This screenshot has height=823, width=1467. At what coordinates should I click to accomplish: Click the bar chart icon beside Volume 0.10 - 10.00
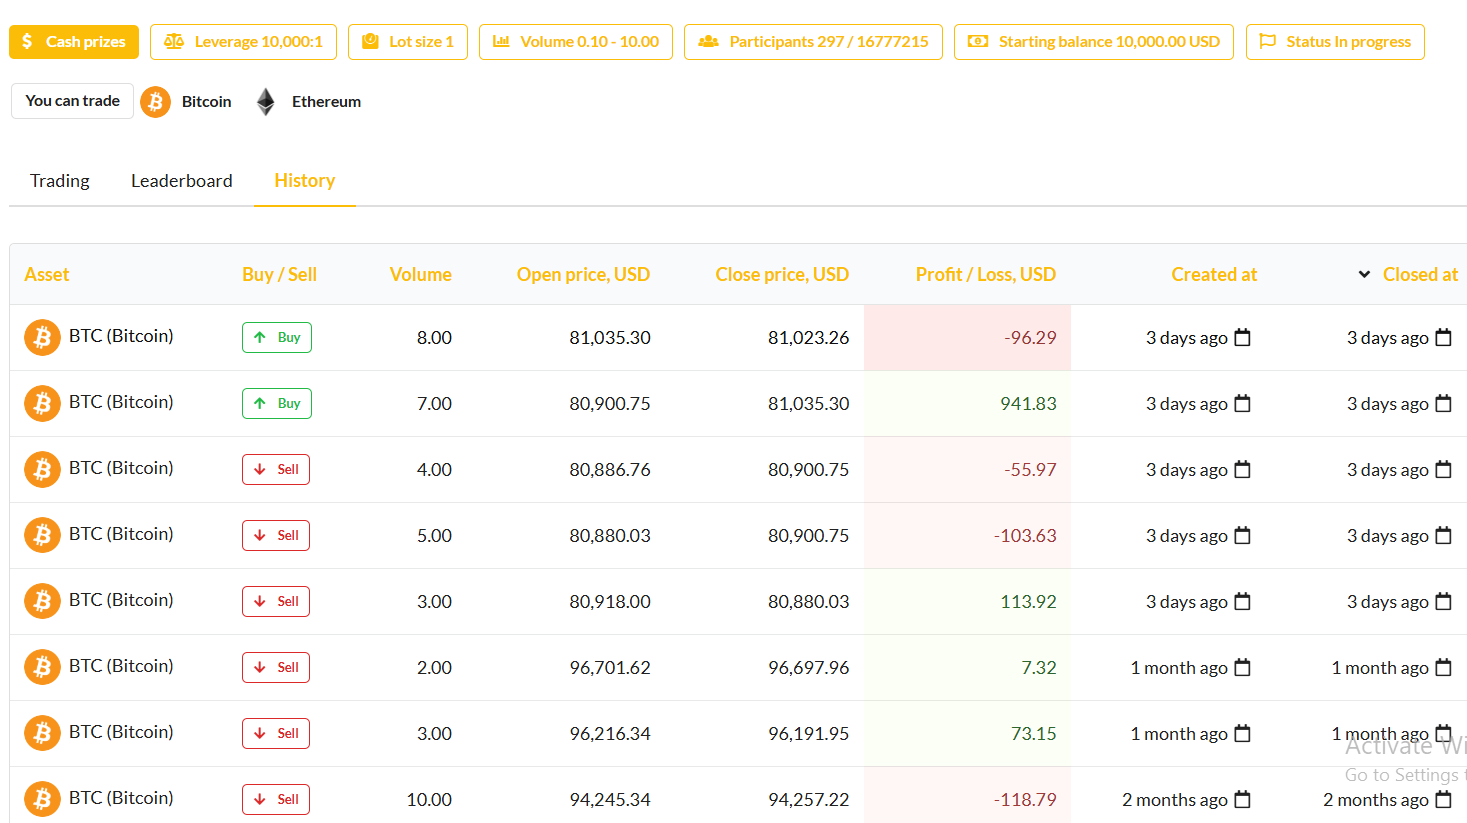501,41
